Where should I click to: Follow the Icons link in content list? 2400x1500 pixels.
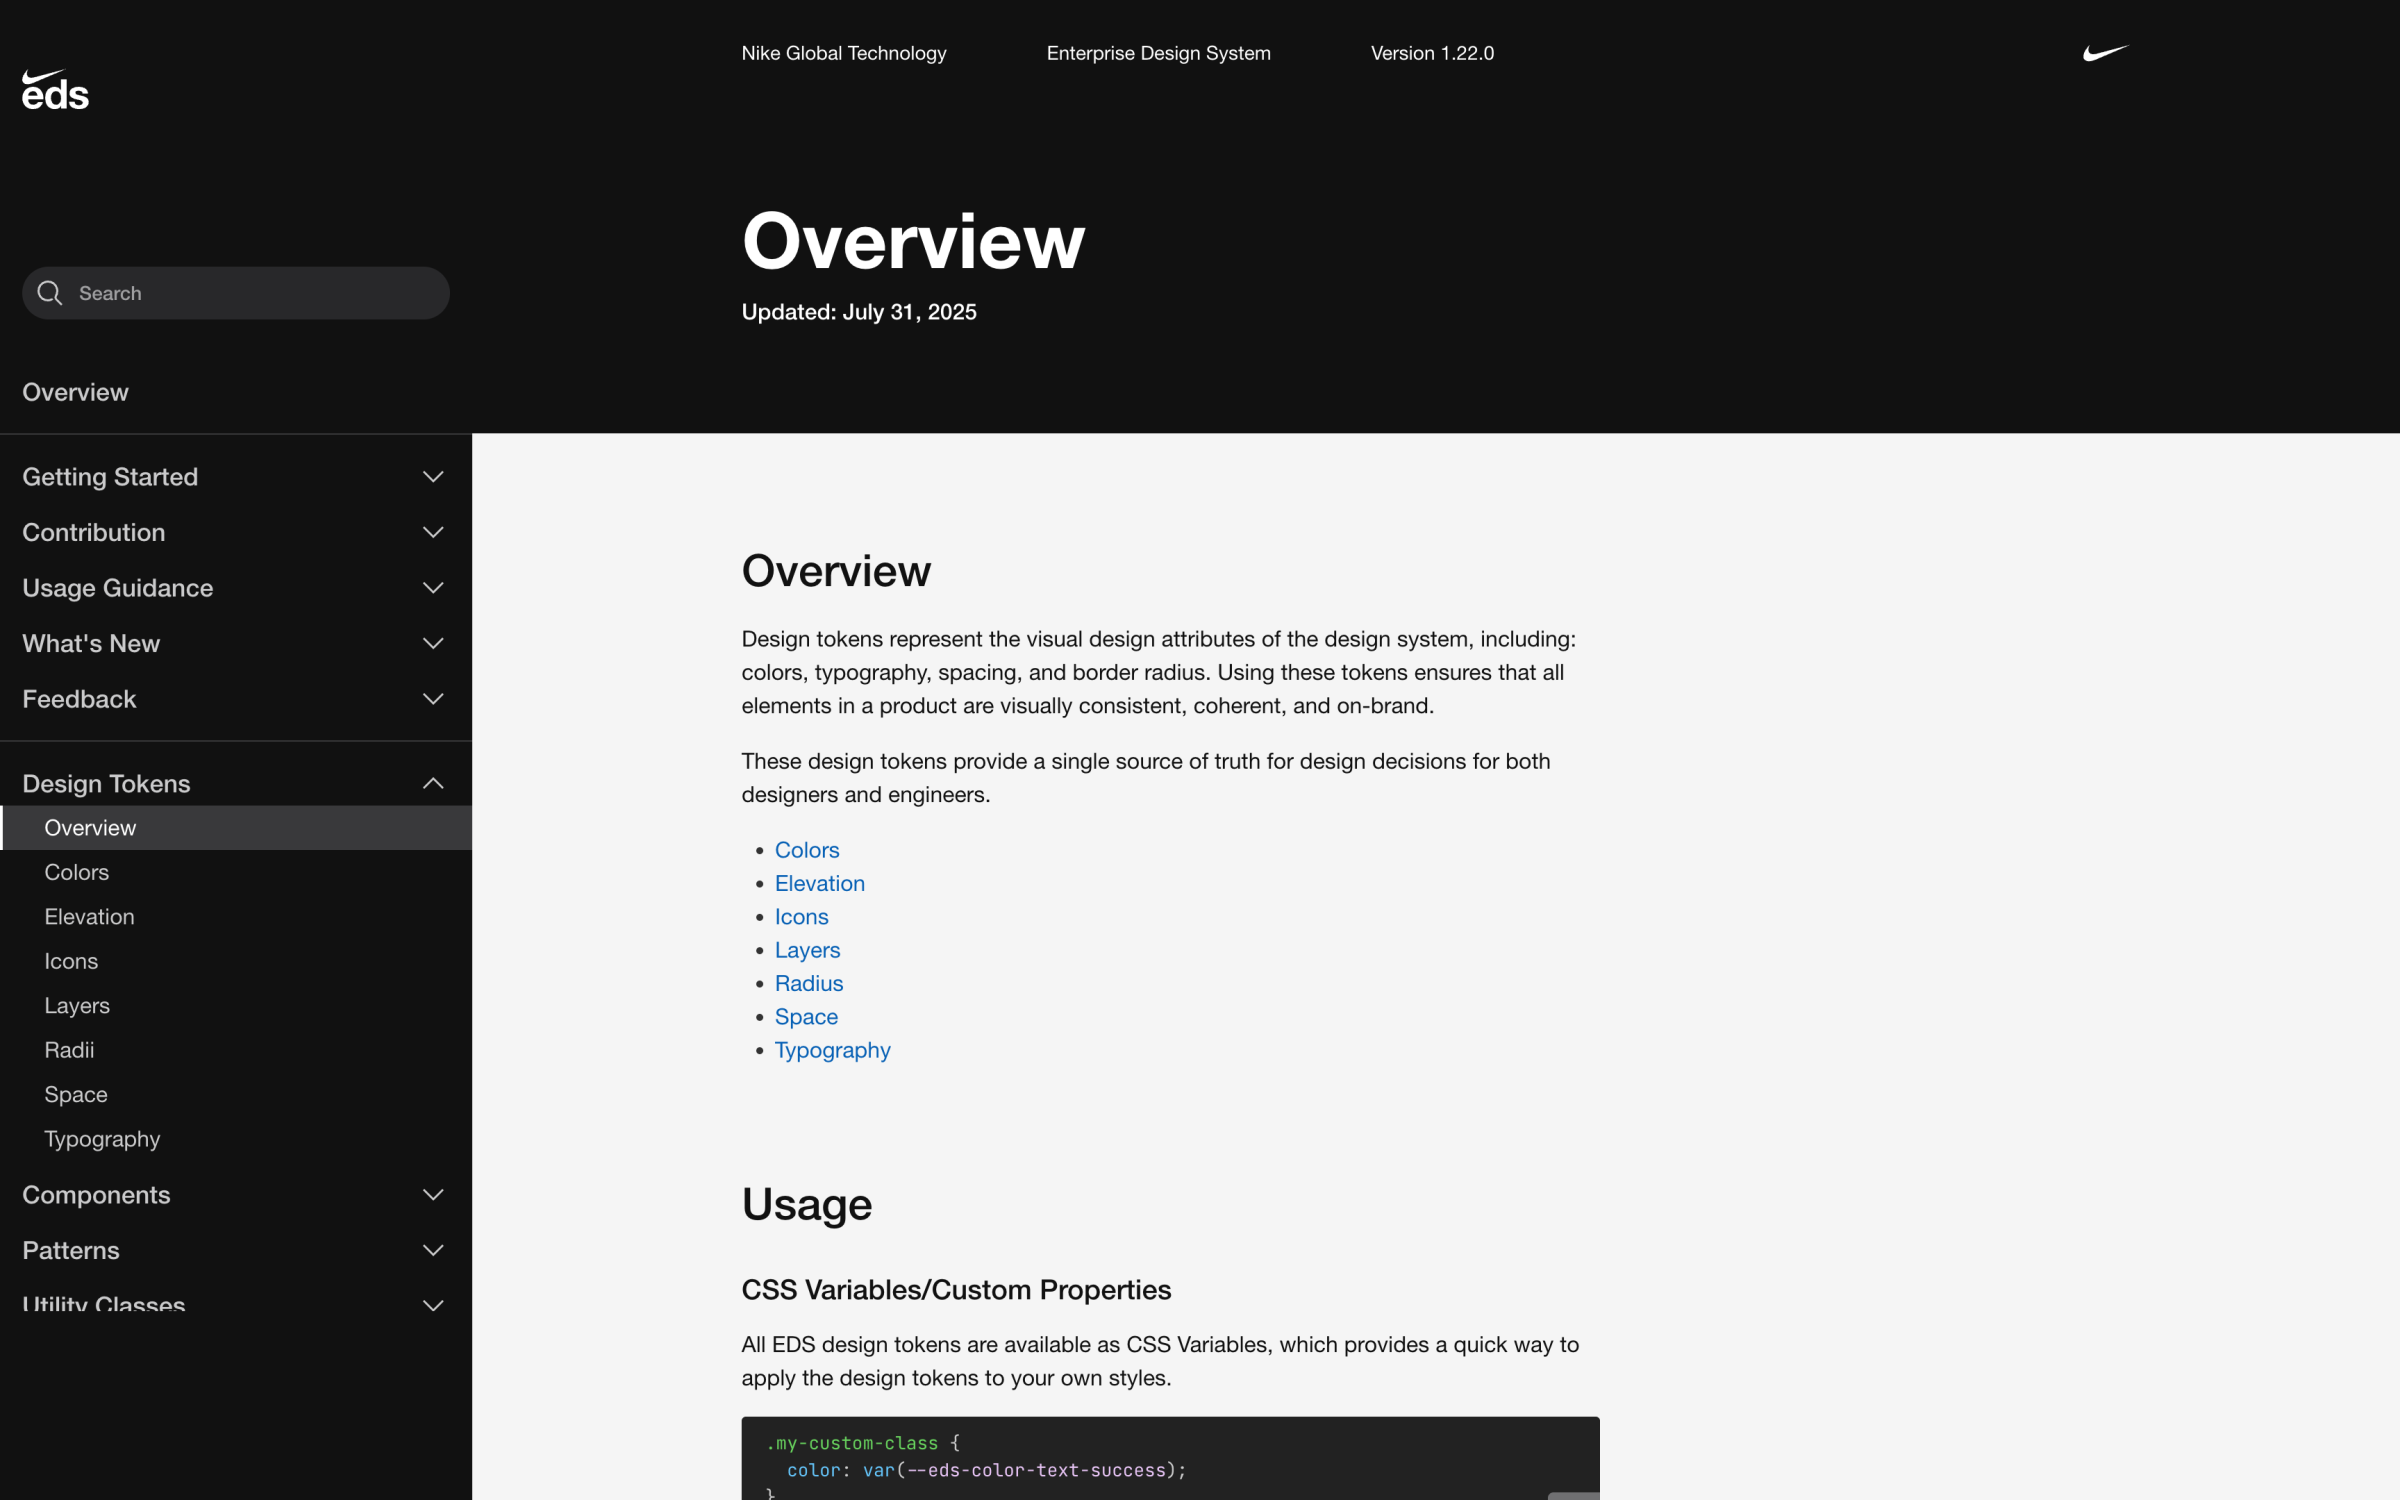[x=802, y=917]
